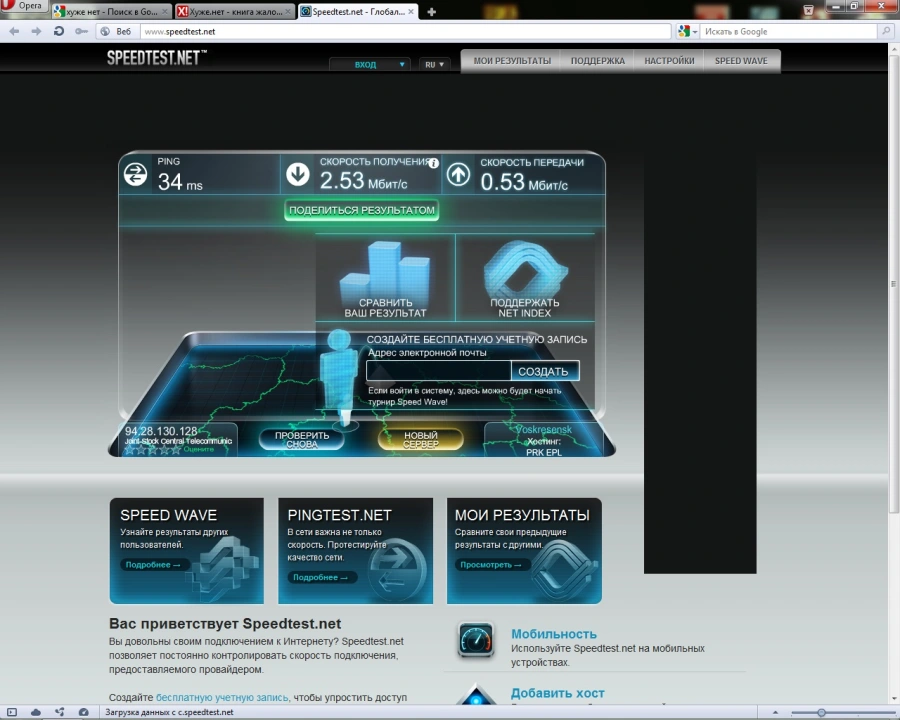Open the Opera main menu button
This screenshot has width=900, height=720.
[x=24, y=6]
